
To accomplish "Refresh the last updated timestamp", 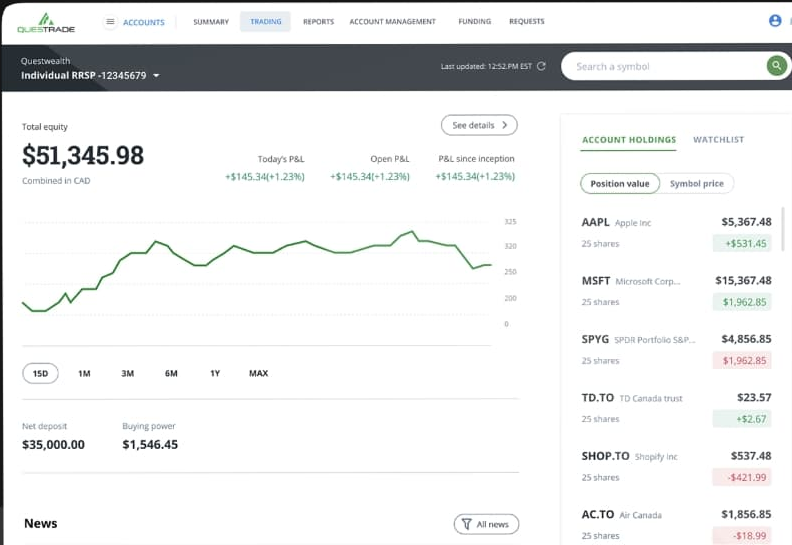I will pos(541,66).
